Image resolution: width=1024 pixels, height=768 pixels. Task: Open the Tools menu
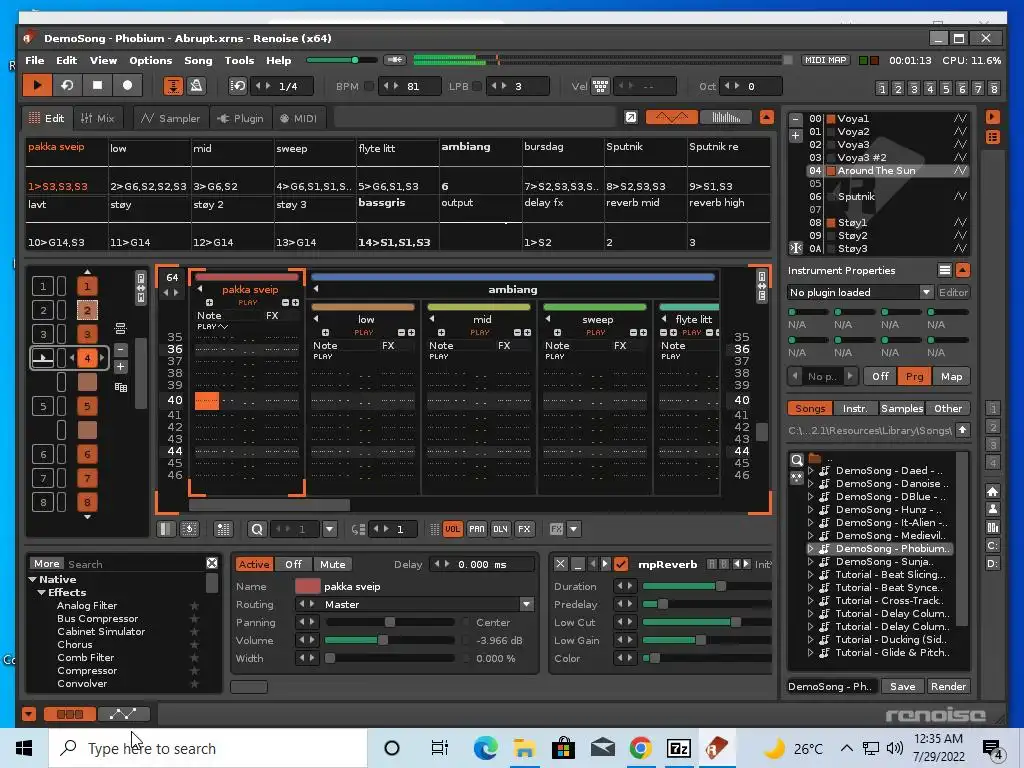239,60
